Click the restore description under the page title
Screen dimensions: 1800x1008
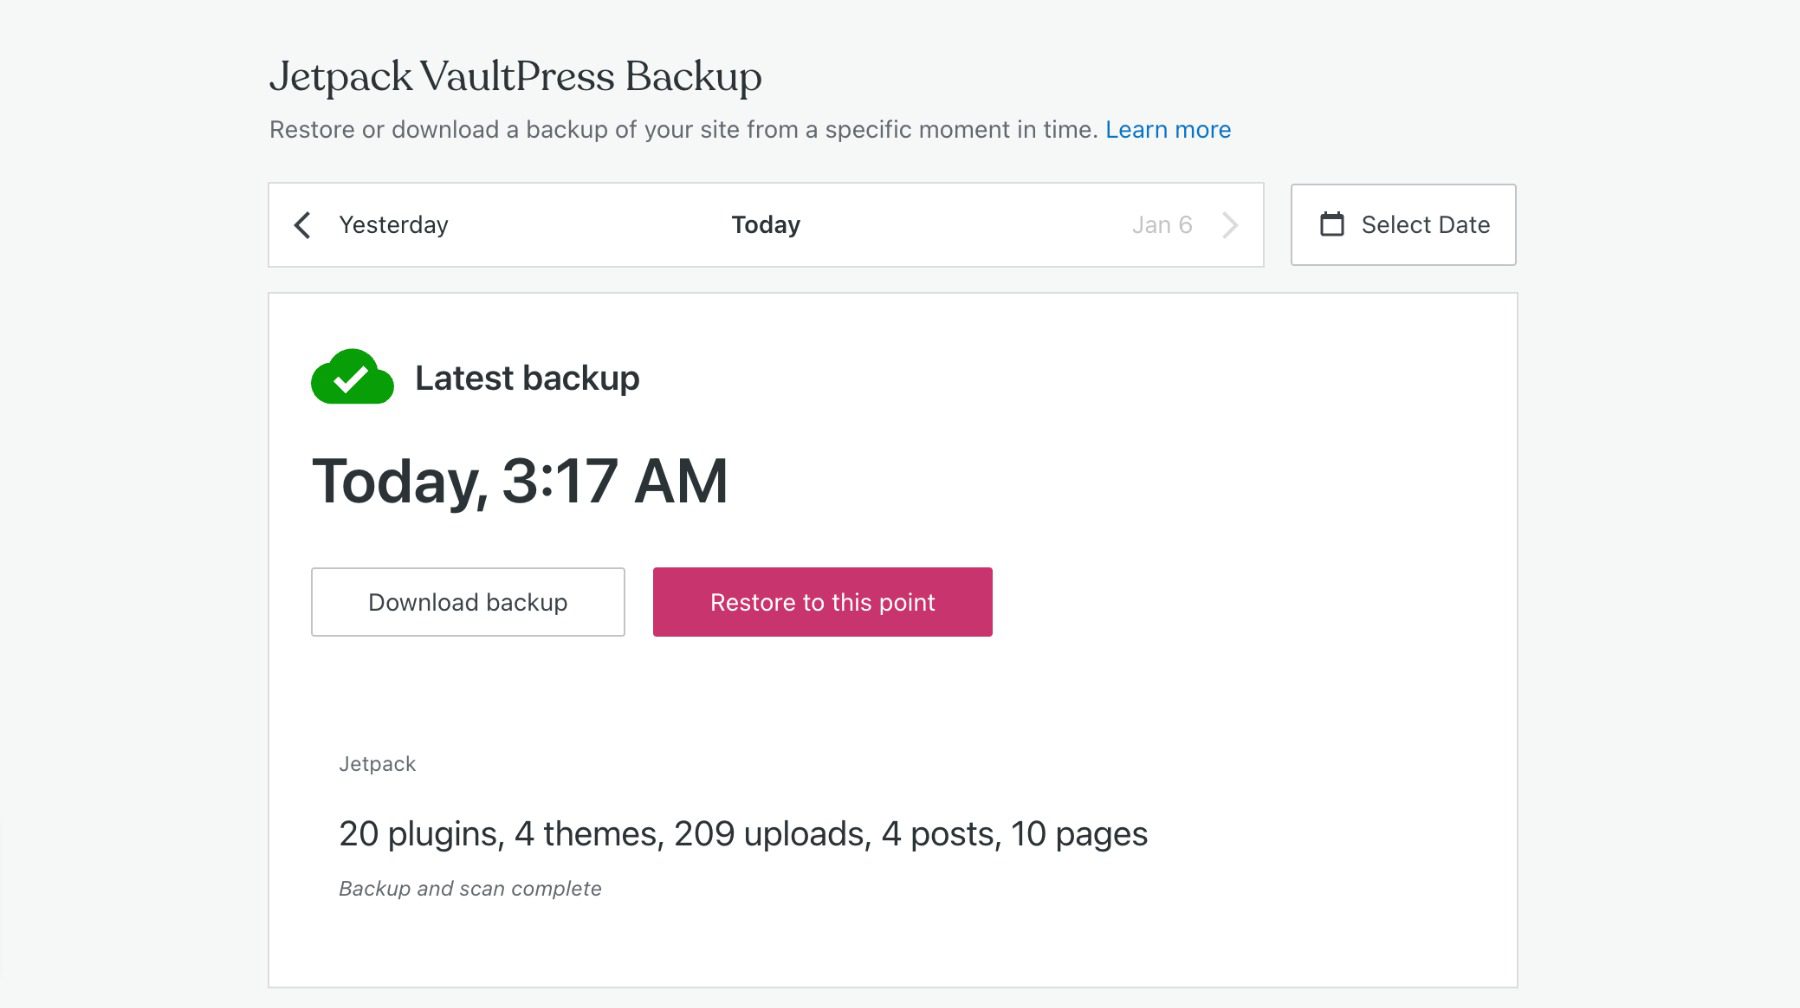tap(683, 129)
